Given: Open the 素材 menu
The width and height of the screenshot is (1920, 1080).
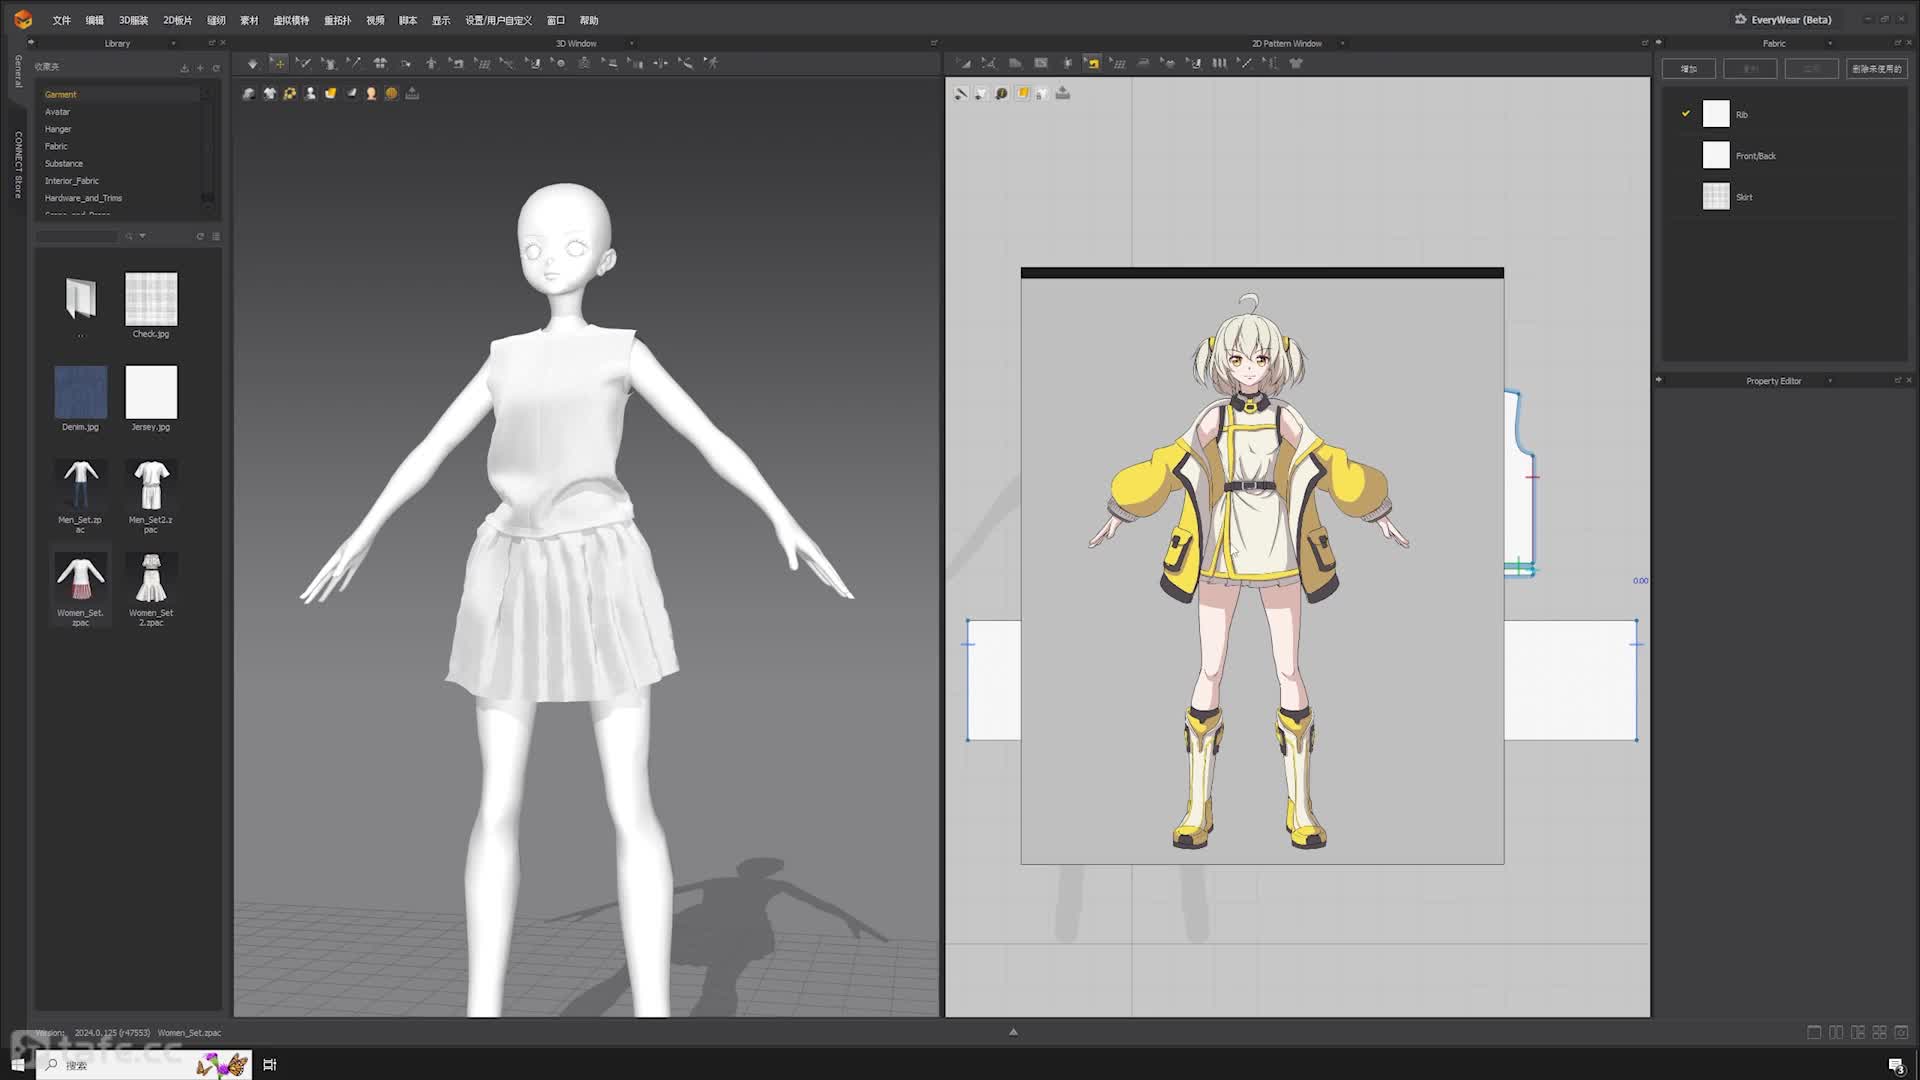Looking at the screenshot, I should click(x=249, y=20).
